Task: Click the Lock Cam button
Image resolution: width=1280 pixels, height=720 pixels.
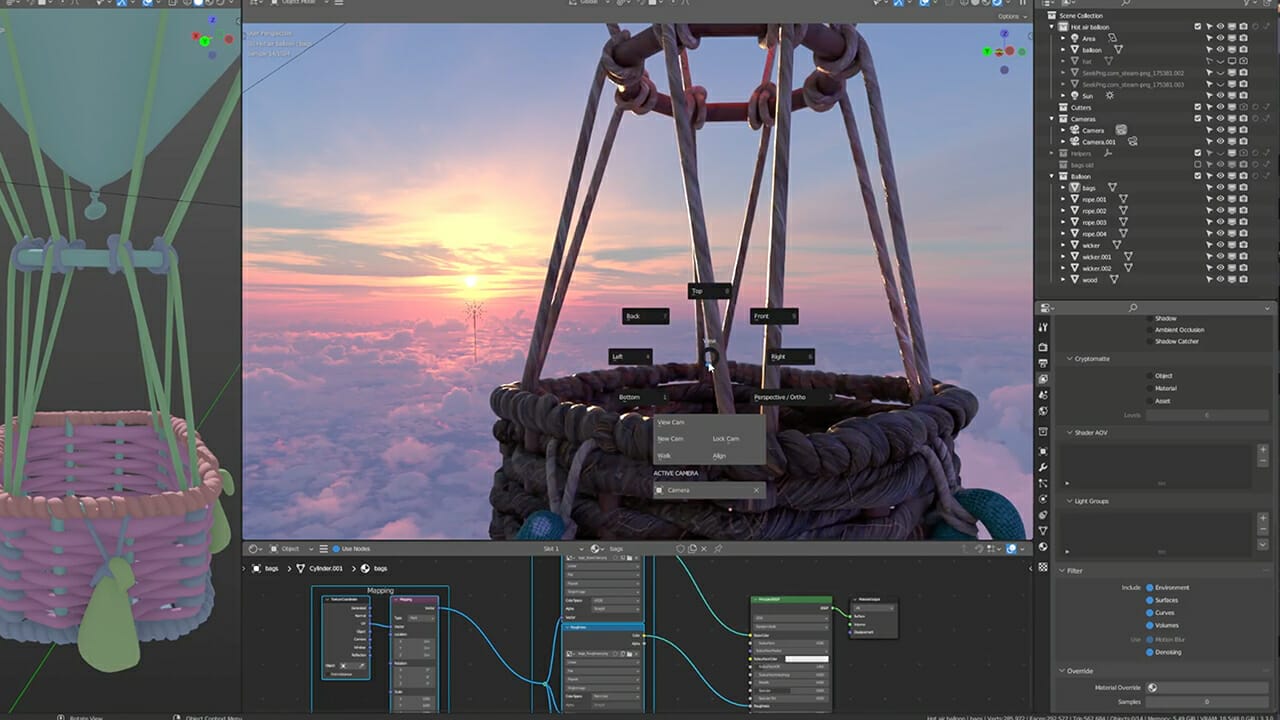Action: 726,439
